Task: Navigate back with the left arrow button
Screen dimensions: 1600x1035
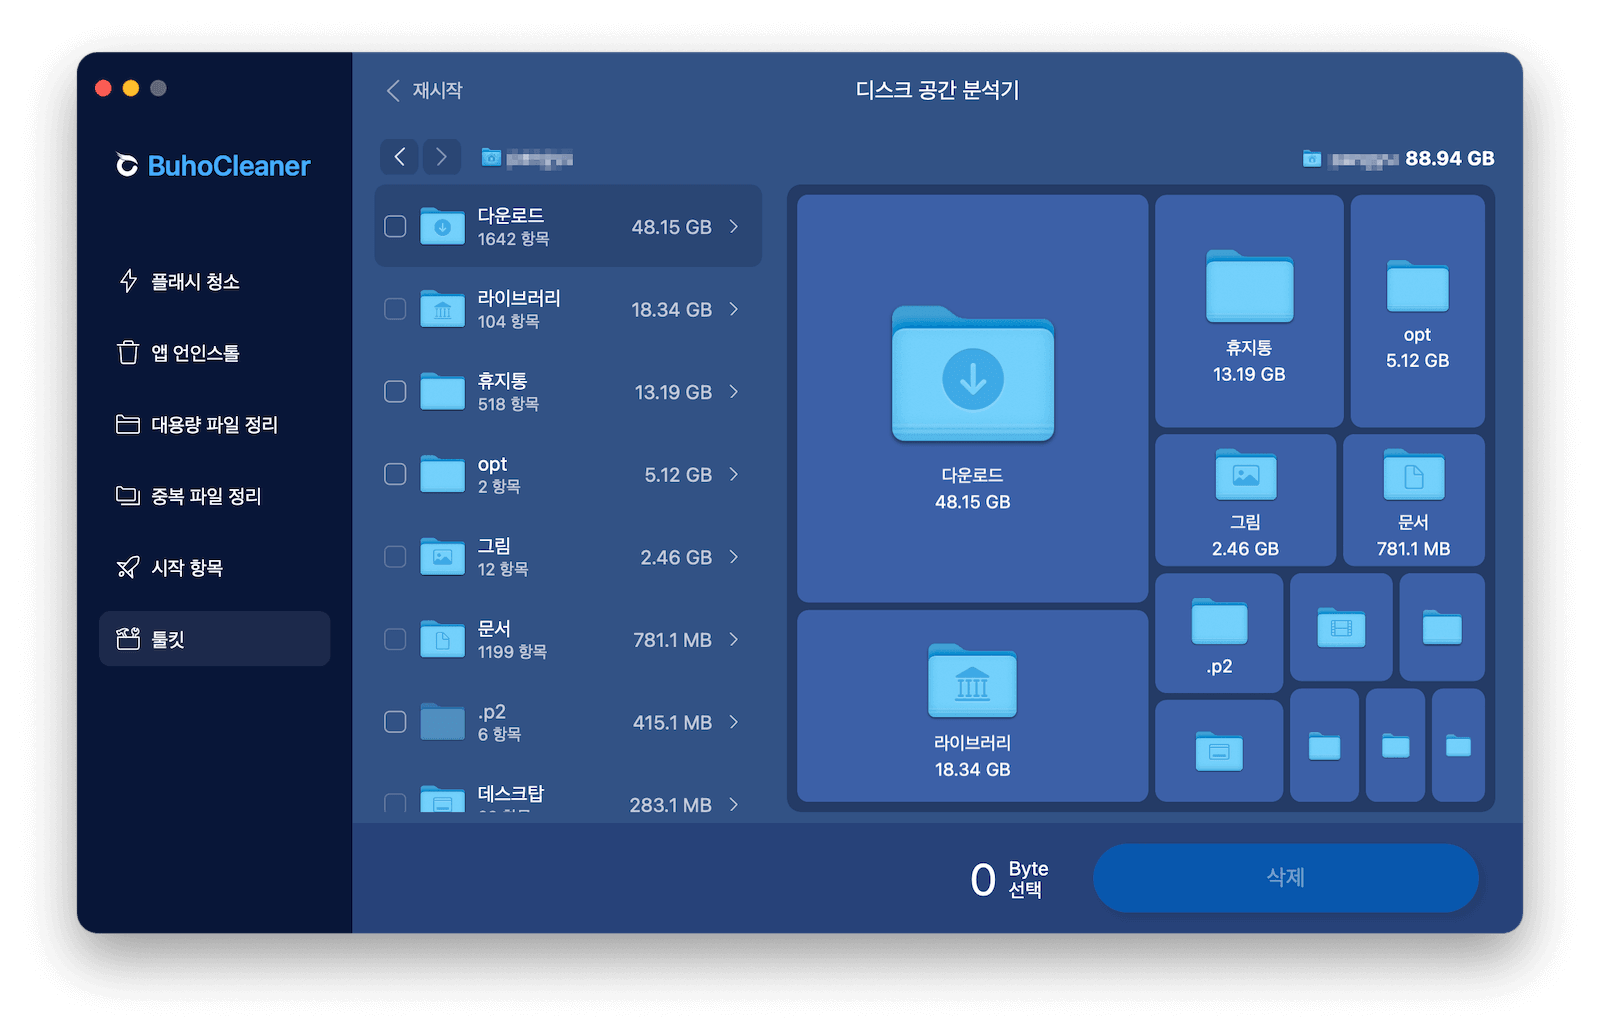Action: 399,157
